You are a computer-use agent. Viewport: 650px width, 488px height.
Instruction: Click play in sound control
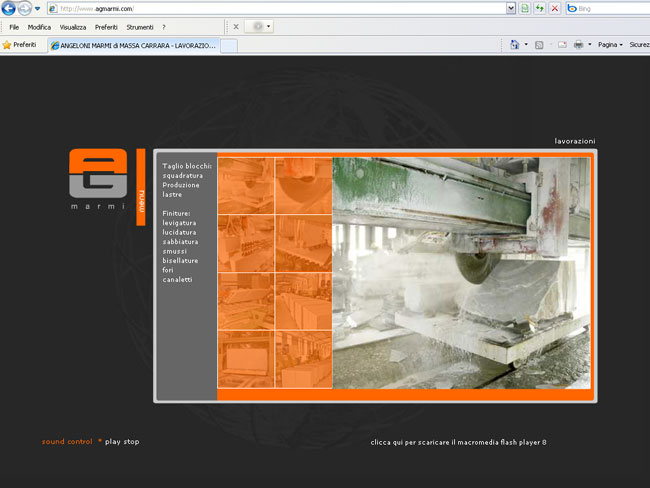pyautogui.click(x=112, y=442)
